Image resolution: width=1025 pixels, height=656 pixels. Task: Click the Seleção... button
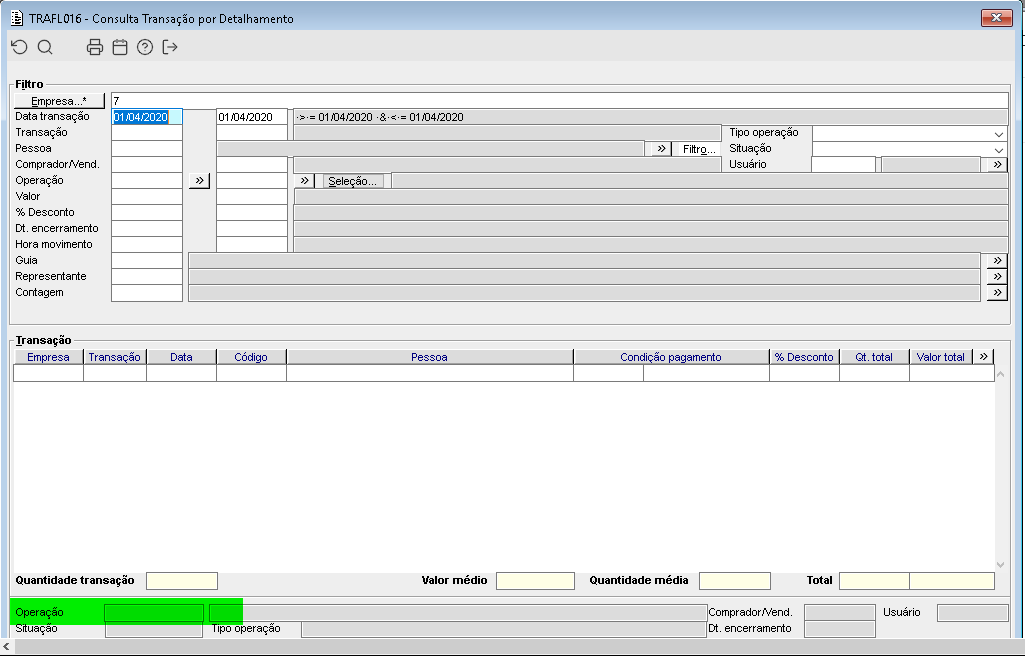[352, 181]
